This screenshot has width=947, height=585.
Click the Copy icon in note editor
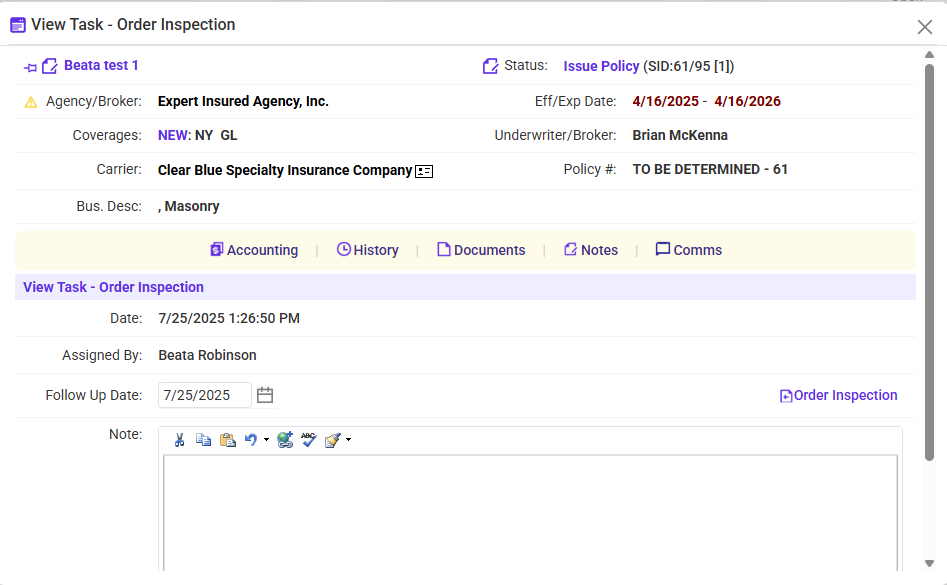click(203, 440)
